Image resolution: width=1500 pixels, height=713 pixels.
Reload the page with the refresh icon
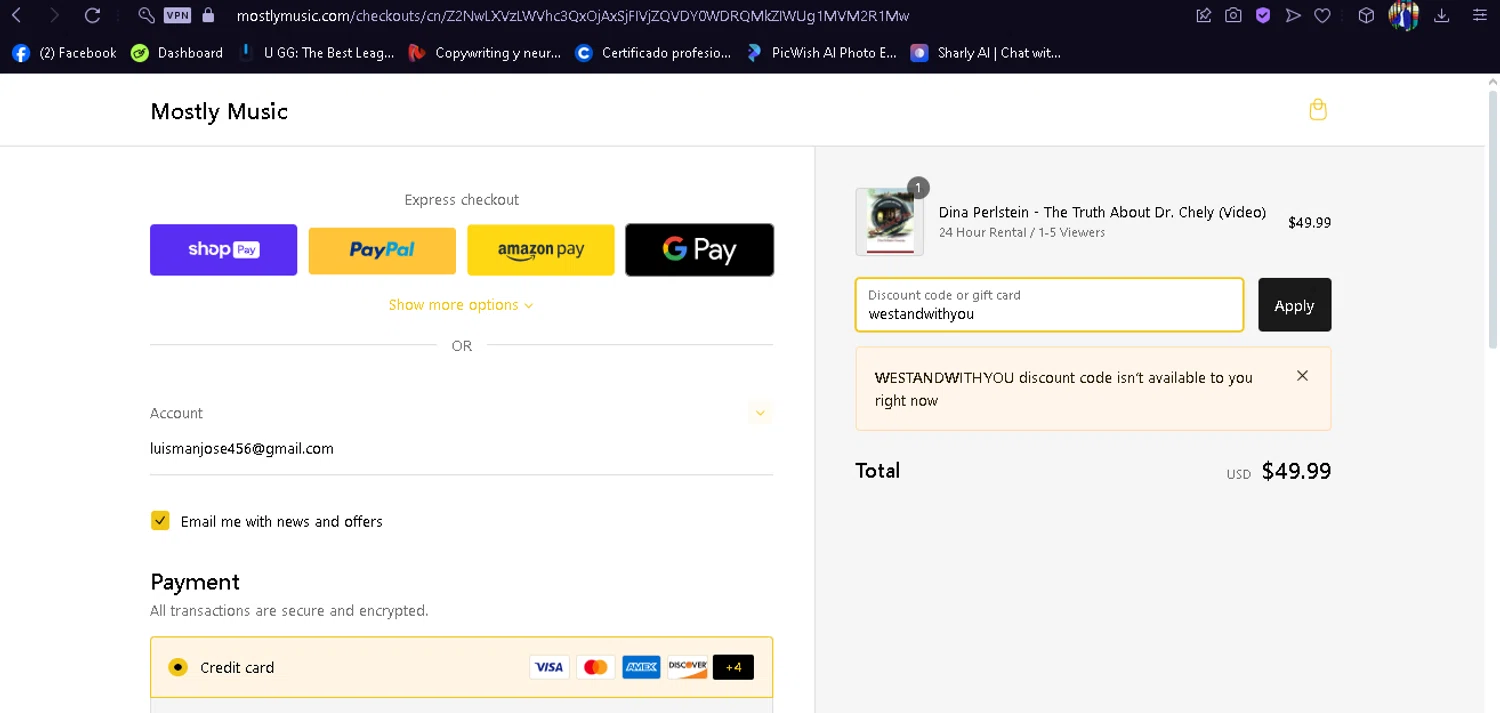coord(92,15)
